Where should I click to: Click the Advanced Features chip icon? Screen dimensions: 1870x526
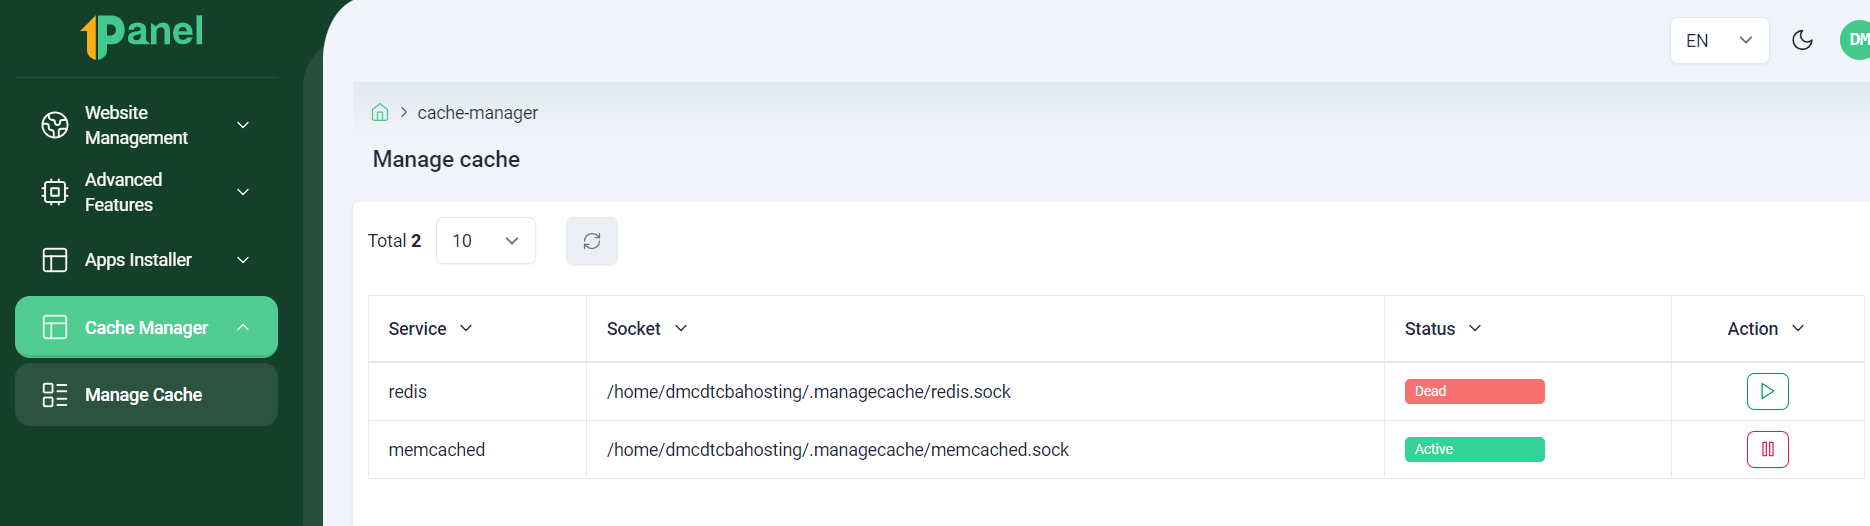[x=55, y=192]
